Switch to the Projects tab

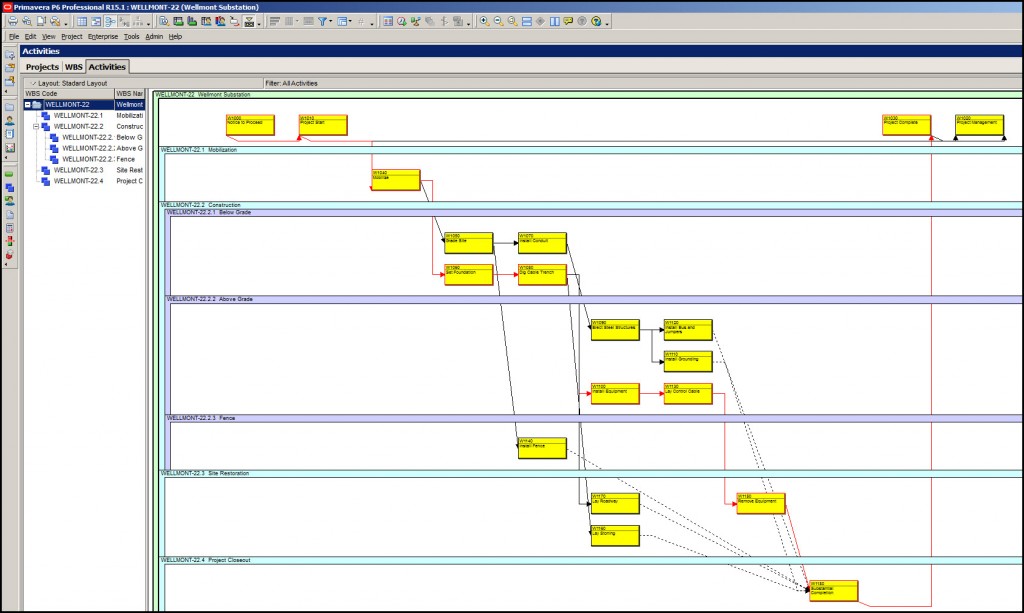pyautogui.click(x=42, y=67)
